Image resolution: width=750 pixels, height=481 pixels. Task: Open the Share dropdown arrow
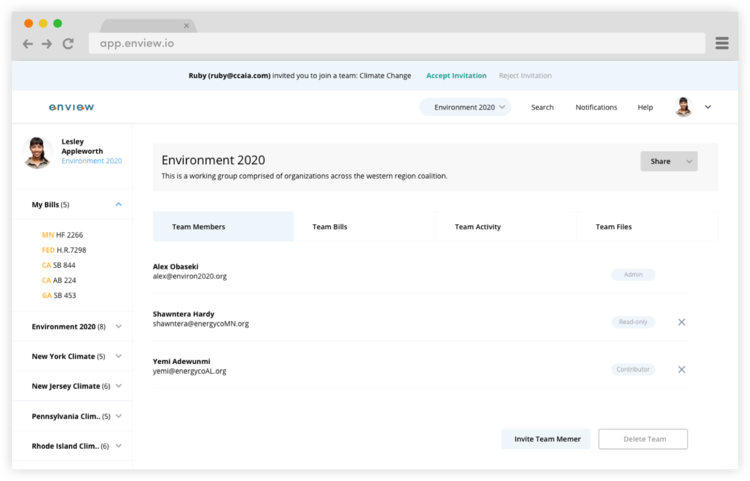coord(688,161)
